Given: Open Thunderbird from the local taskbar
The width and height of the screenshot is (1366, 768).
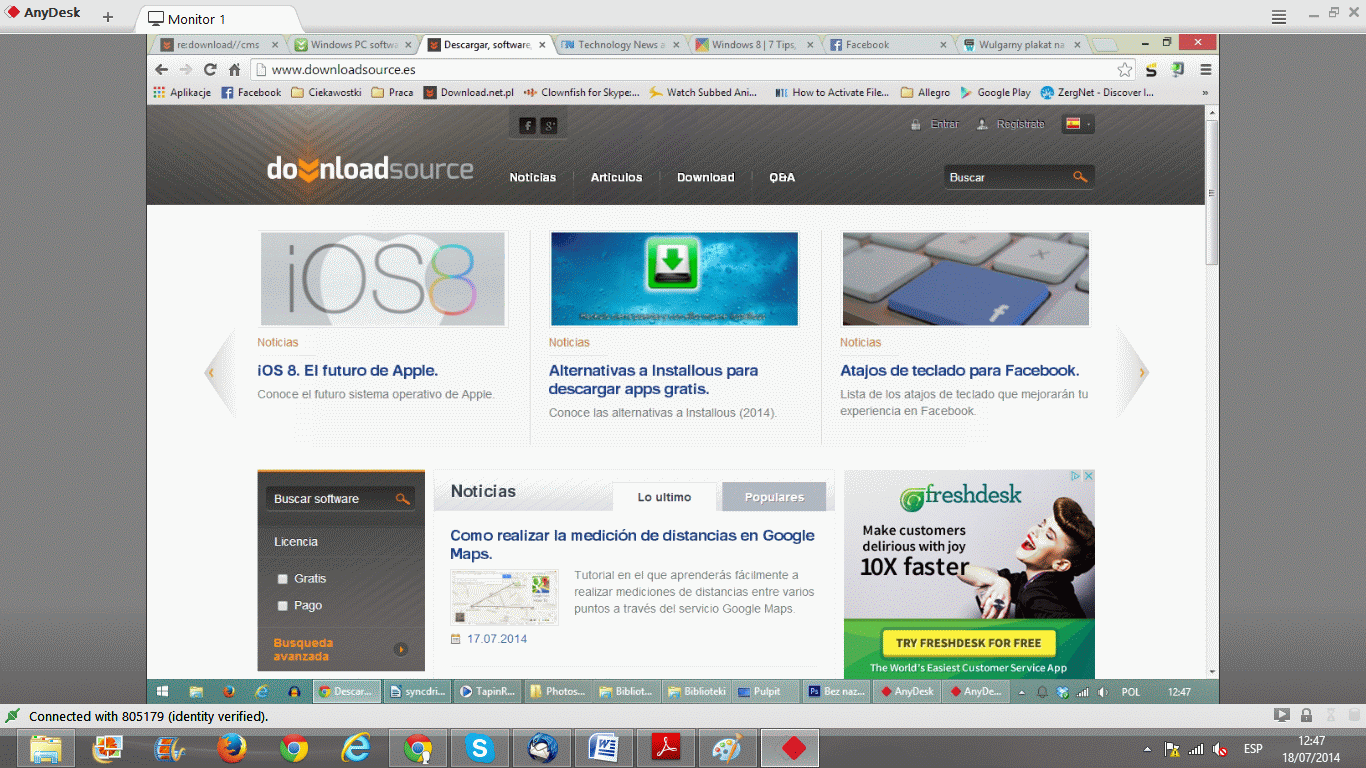Looking at the screenshot, I should coord(542,747).
